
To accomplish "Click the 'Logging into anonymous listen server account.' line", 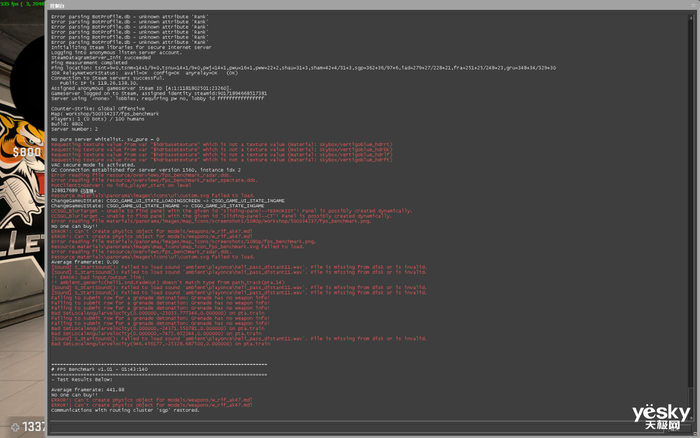I will point(116,52).
